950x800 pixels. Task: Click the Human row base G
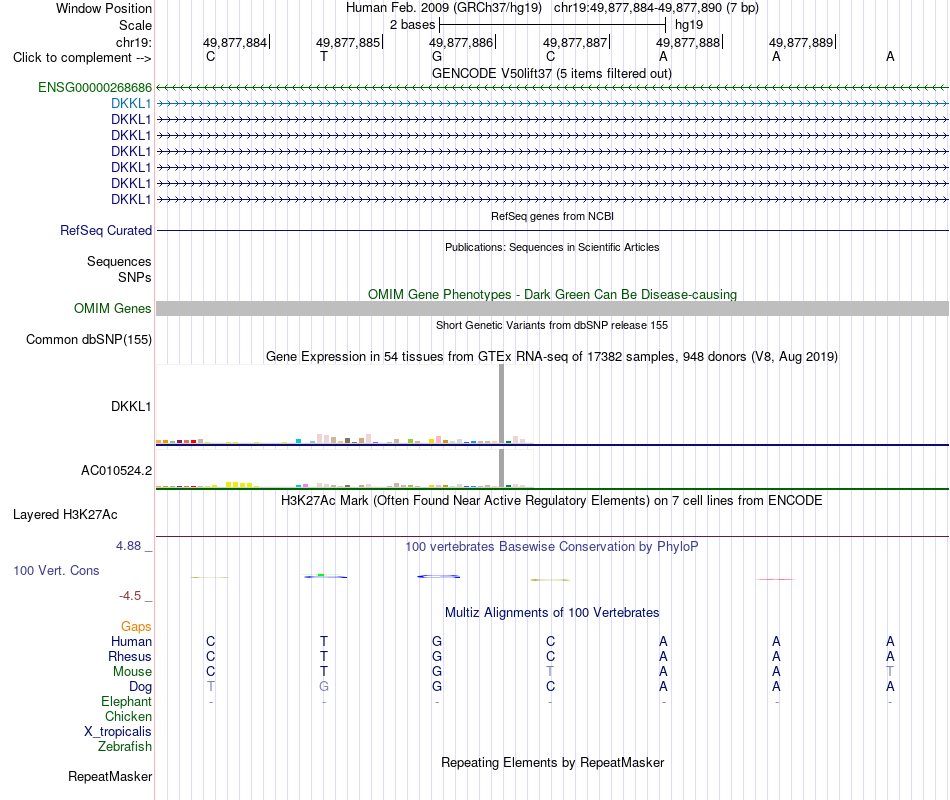pyautogui.click(x=437, y=641)
